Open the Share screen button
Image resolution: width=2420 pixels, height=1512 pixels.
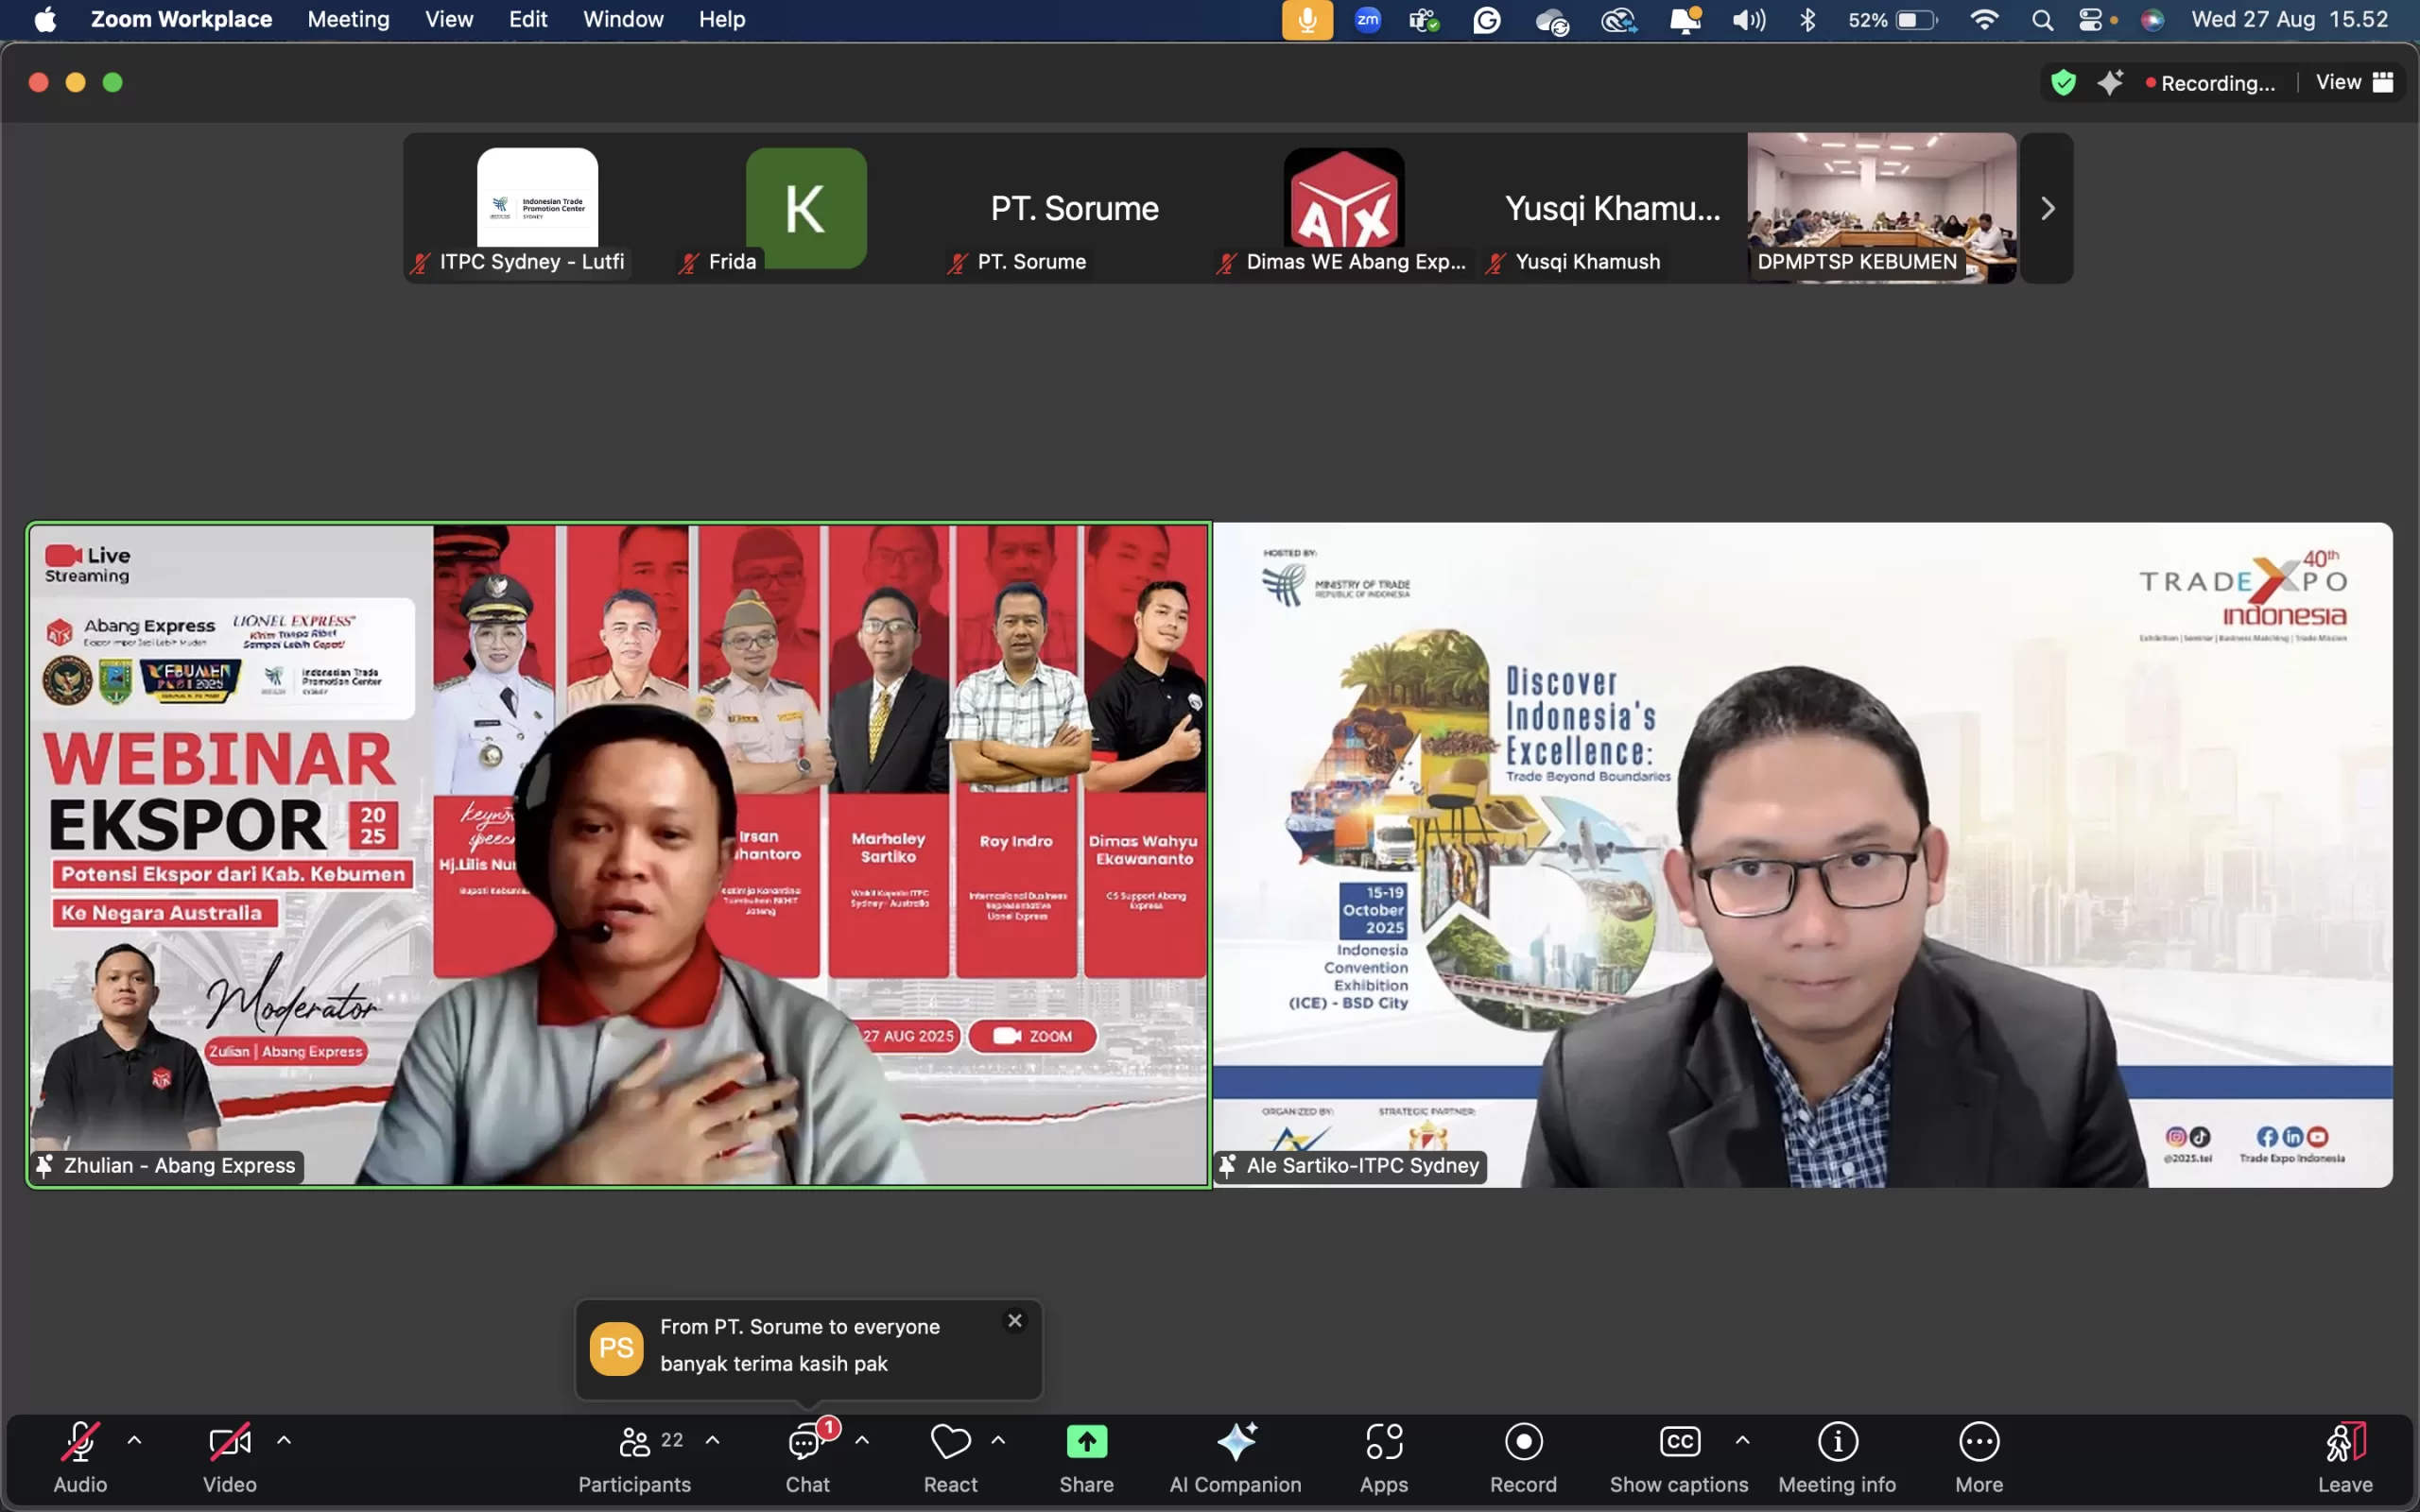1086,1442
